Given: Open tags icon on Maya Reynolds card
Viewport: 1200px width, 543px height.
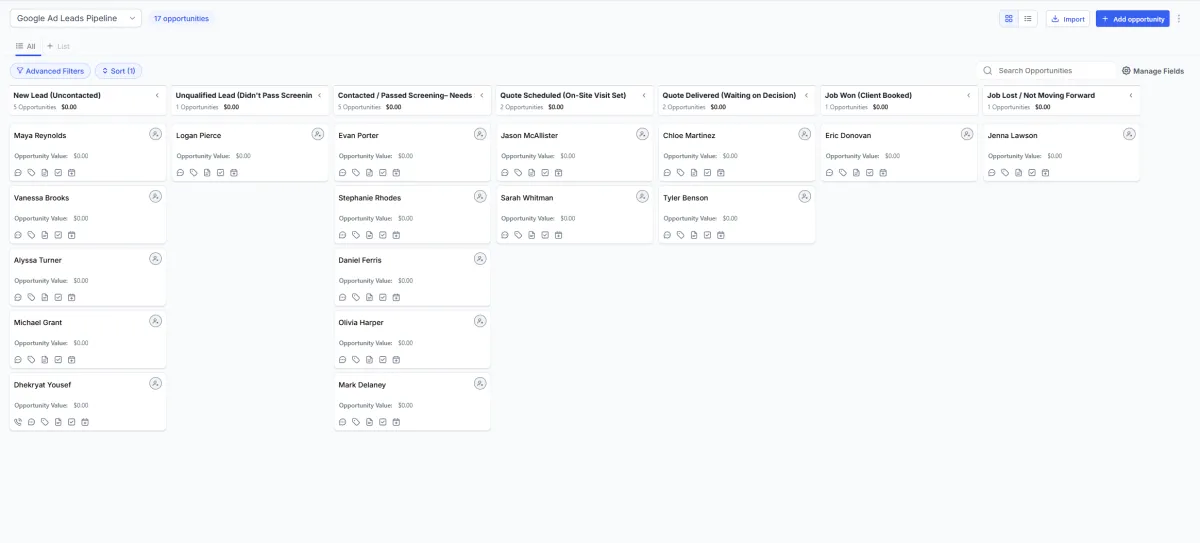Looking at the screenshot, I should pos(31,173).
